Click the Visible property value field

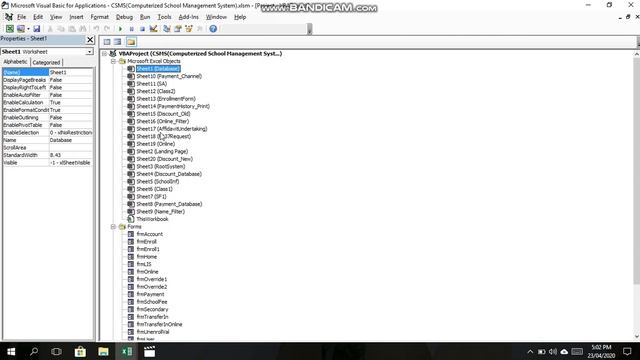(x=71, y=163)
